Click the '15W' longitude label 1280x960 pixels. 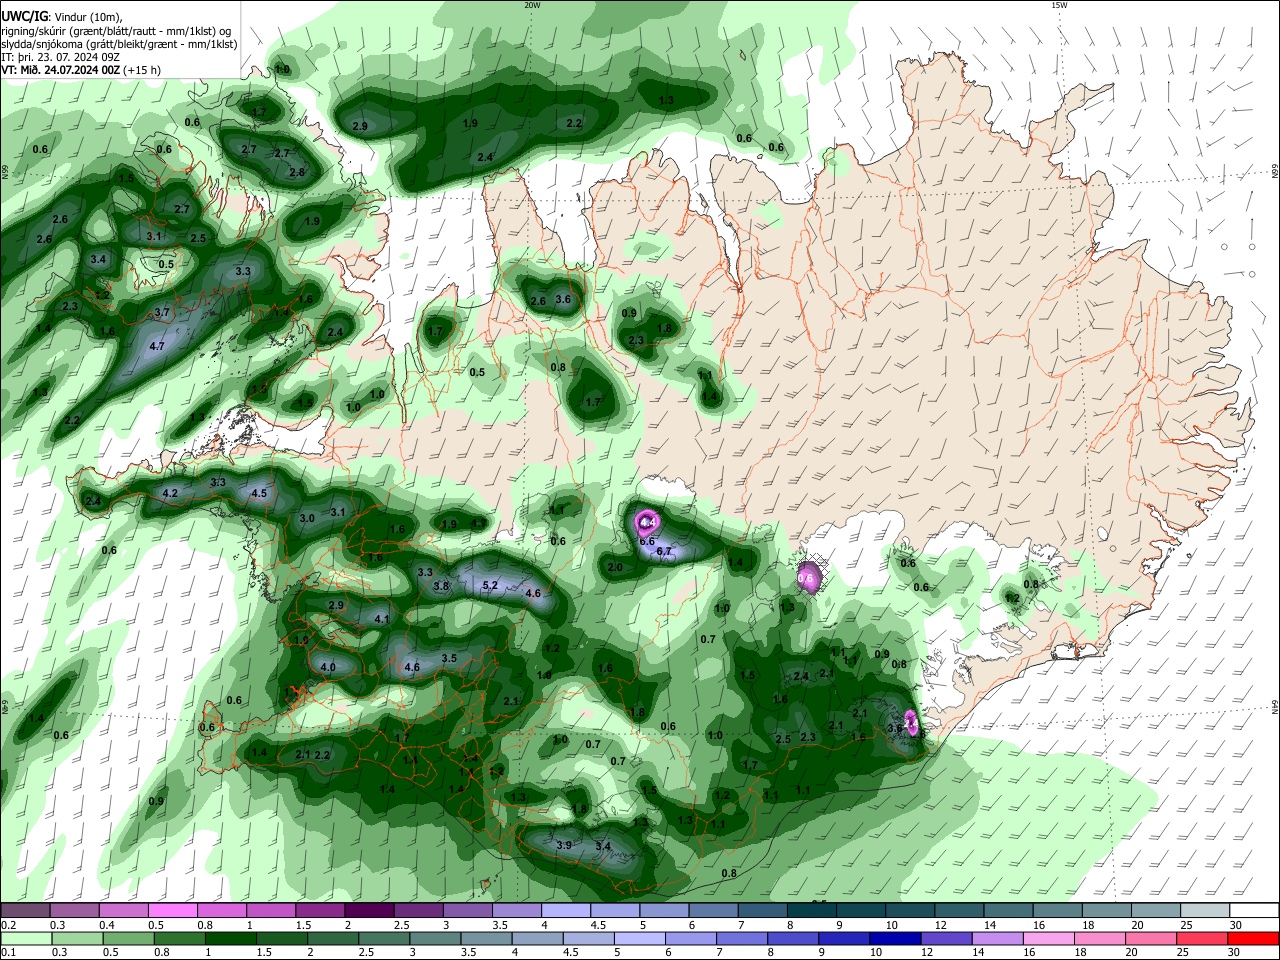tap(1059, 5)
